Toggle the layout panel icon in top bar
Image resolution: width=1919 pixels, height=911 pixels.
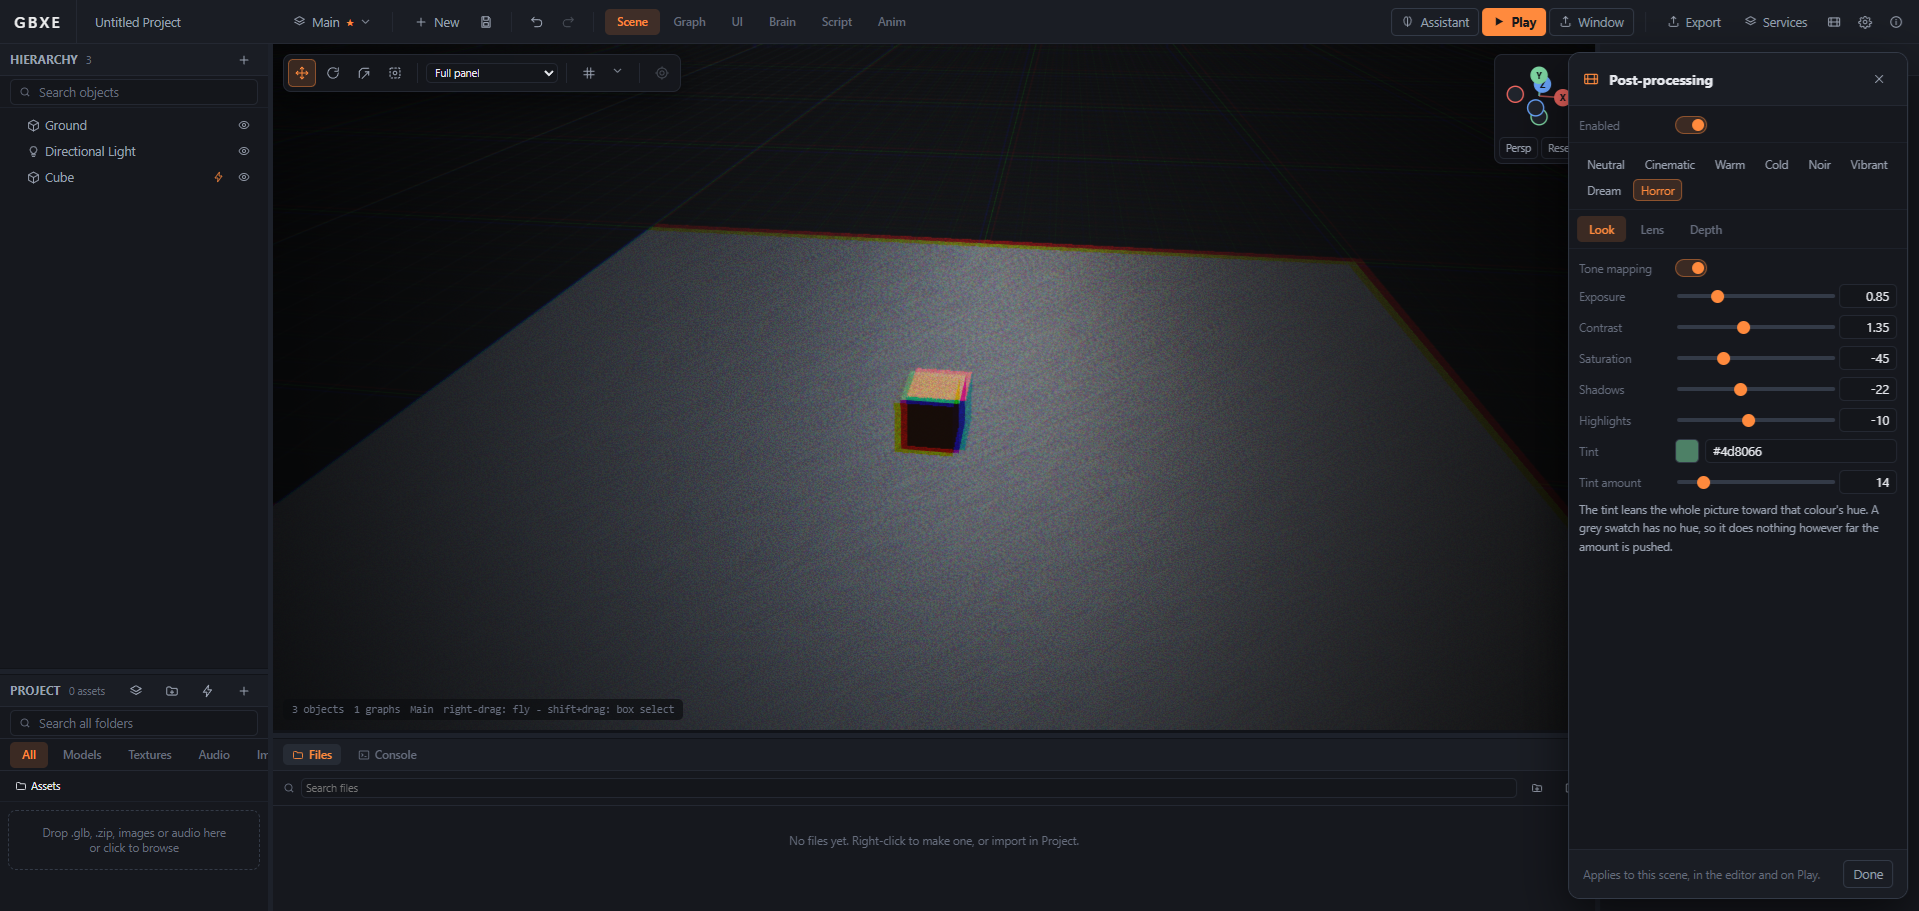click(x=1834, y=22)
